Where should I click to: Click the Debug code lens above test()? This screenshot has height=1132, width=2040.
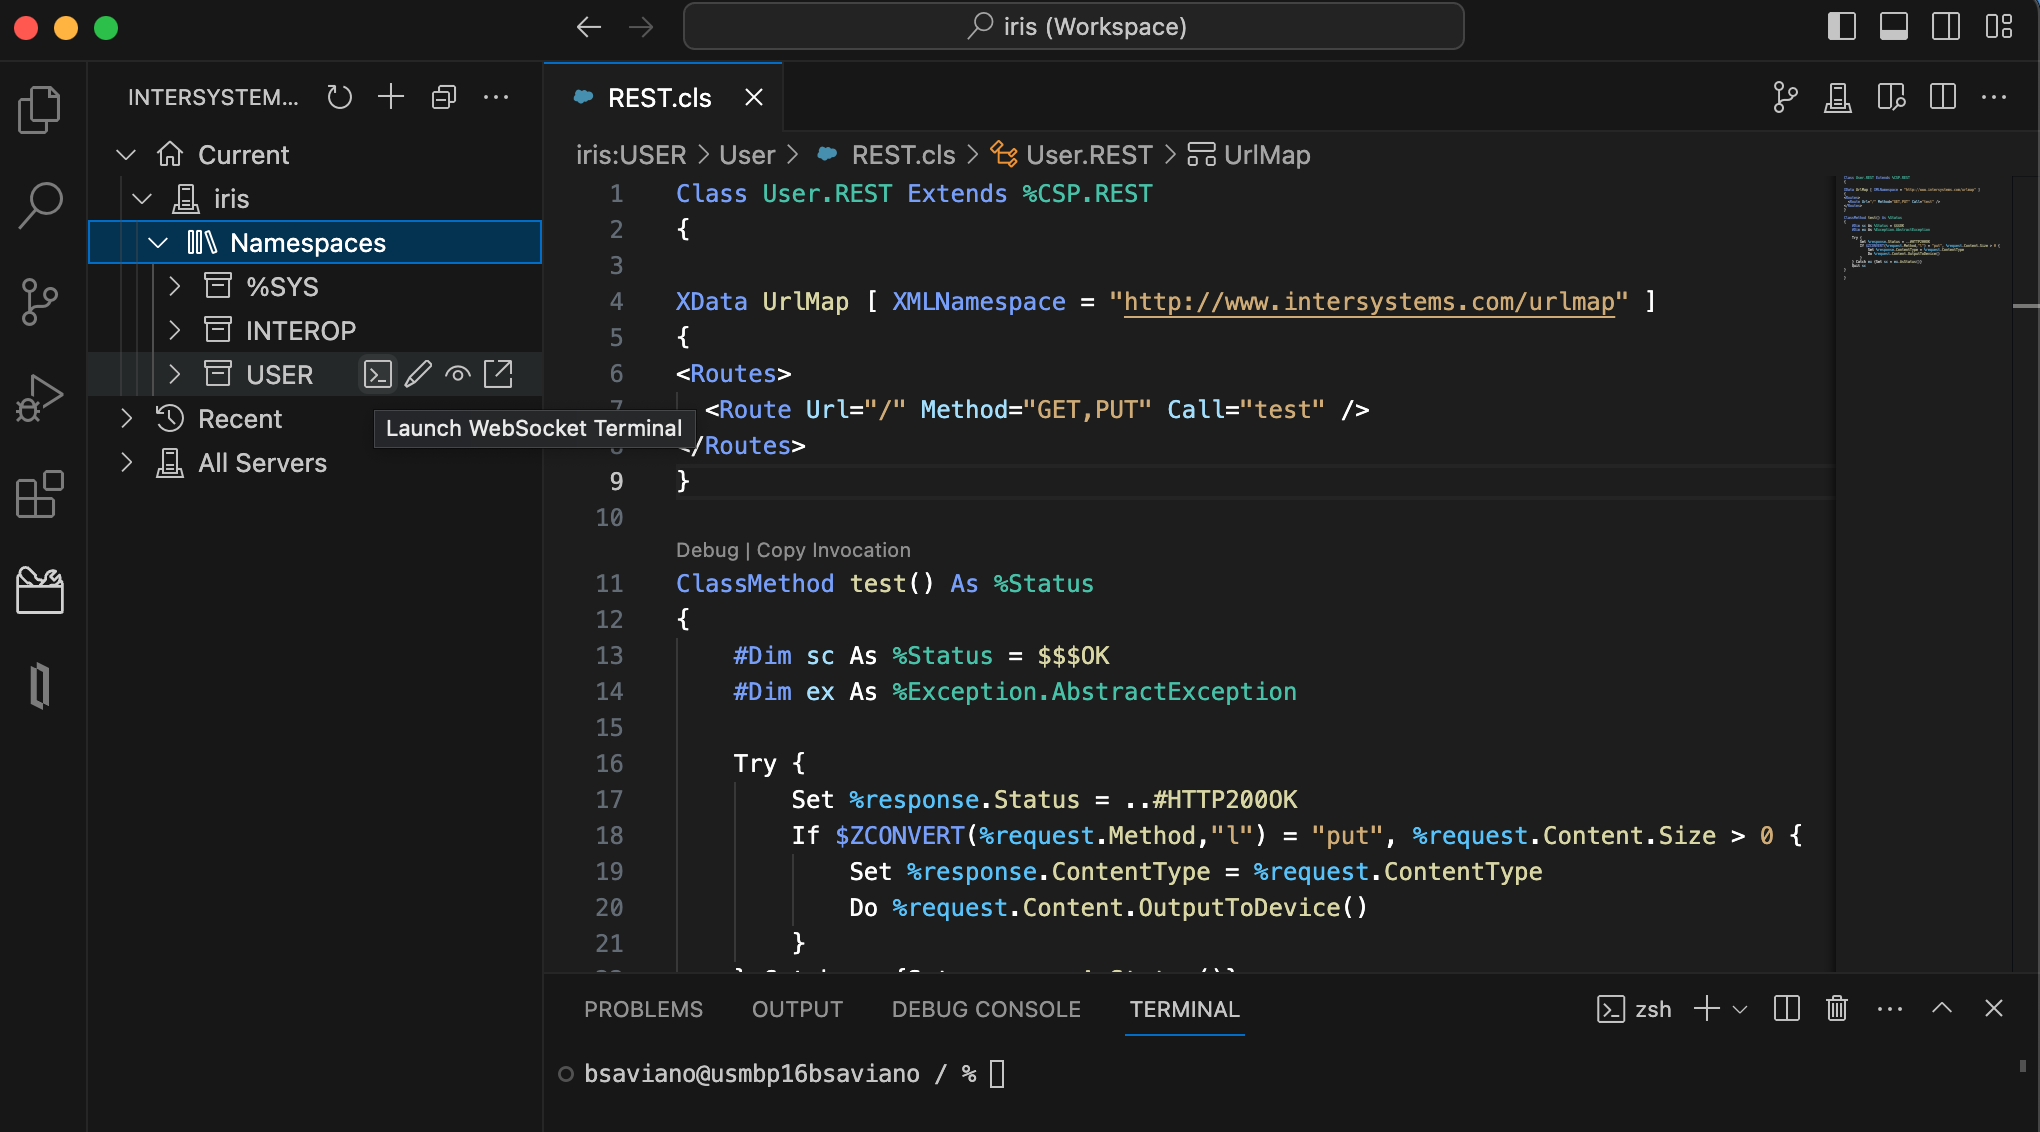pyautogui.click(x=706, y=550)
